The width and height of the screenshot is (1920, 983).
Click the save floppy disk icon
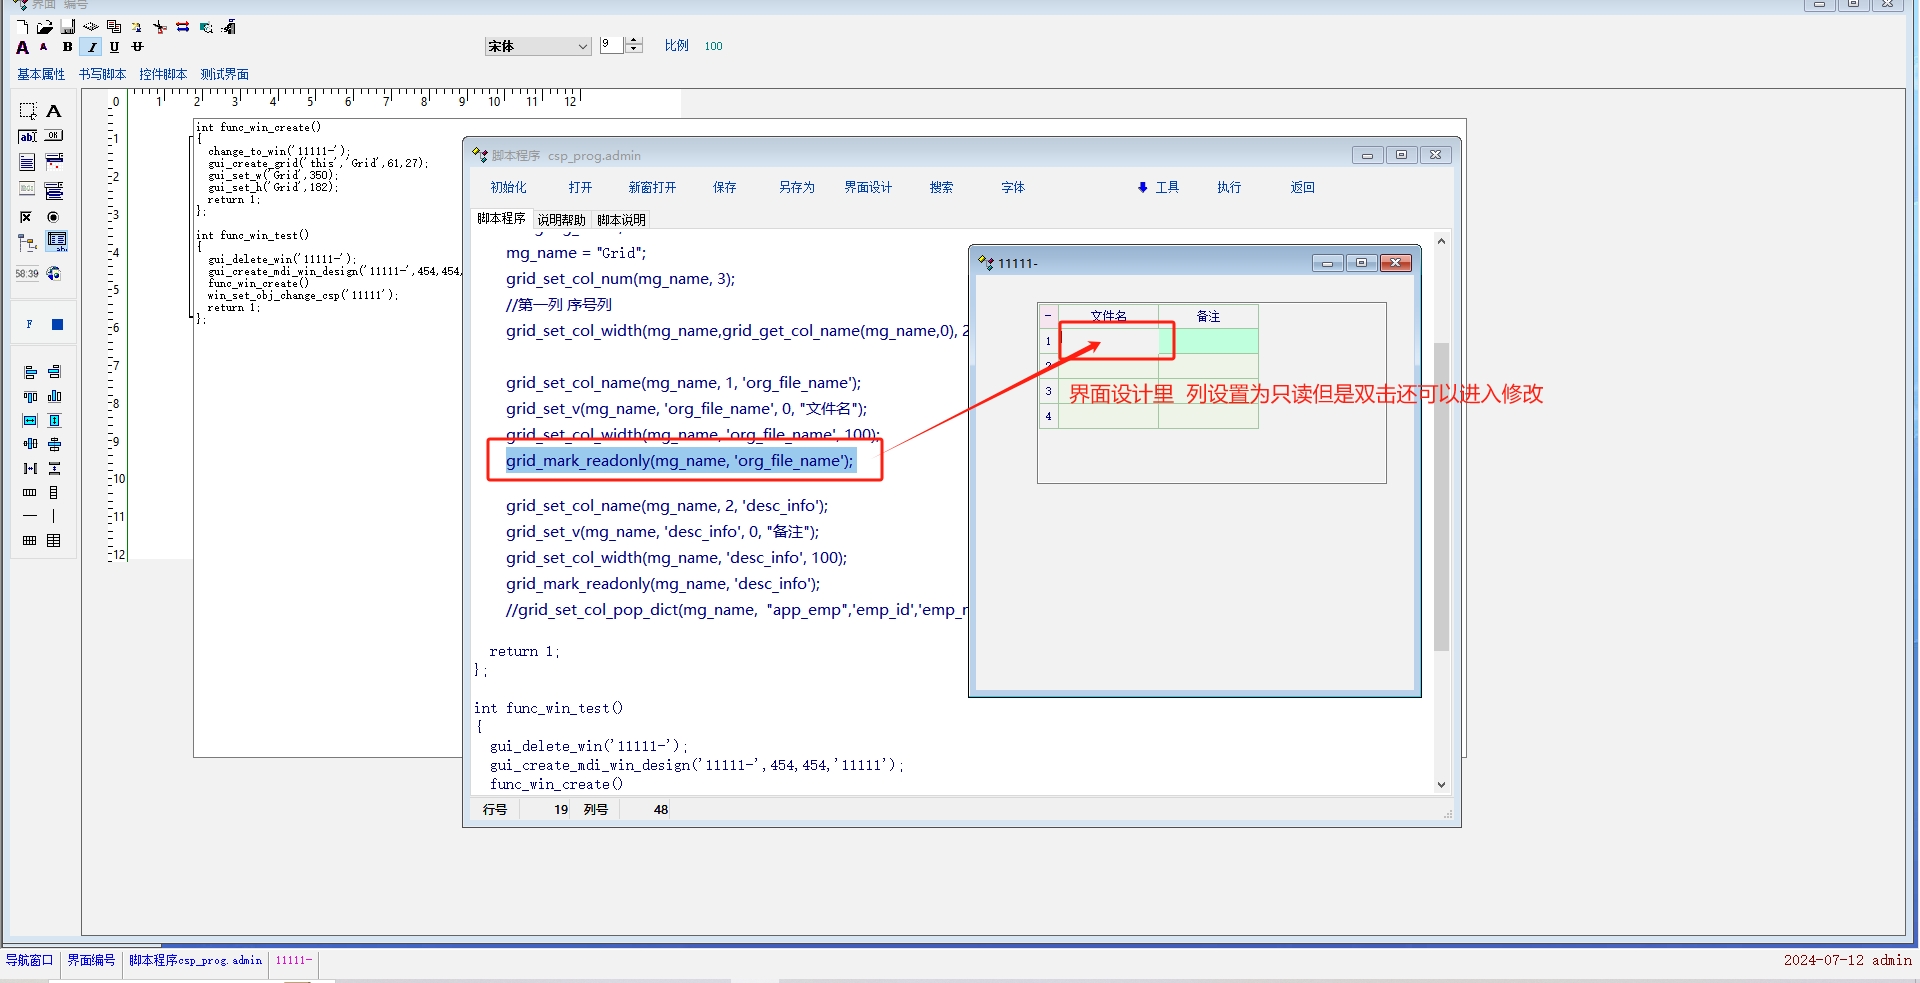coord(68,27)
